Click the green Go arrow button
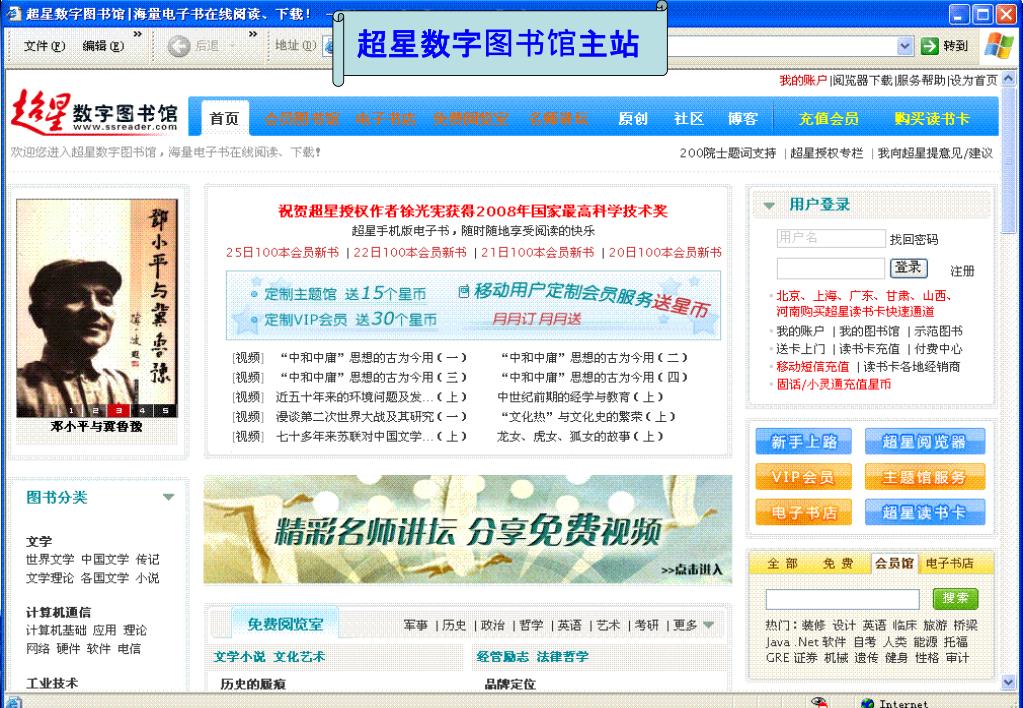This screenshot has width=1023, height=708. (929, 46)
